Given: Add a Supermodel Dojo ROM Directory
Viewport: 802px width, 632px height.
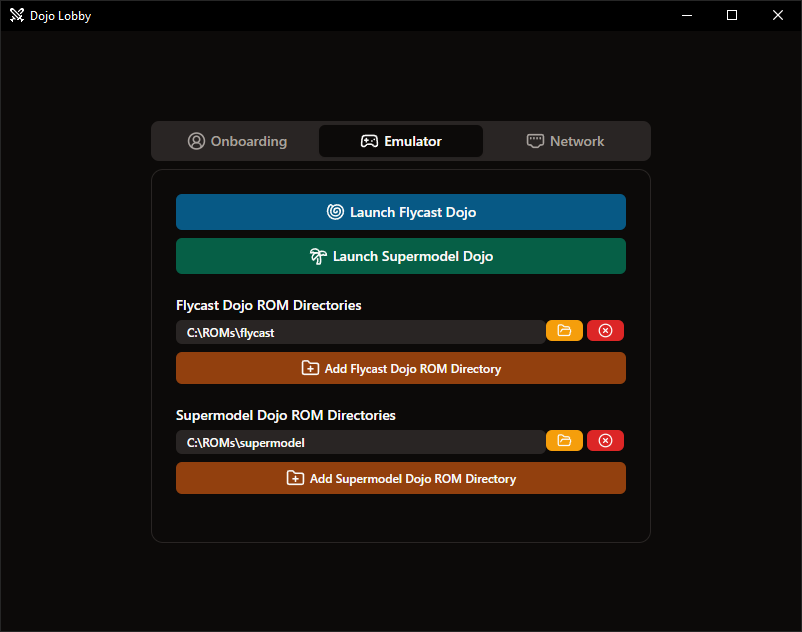Looking at the screenshot, I should pyautogui.click(x=401, y=478).
